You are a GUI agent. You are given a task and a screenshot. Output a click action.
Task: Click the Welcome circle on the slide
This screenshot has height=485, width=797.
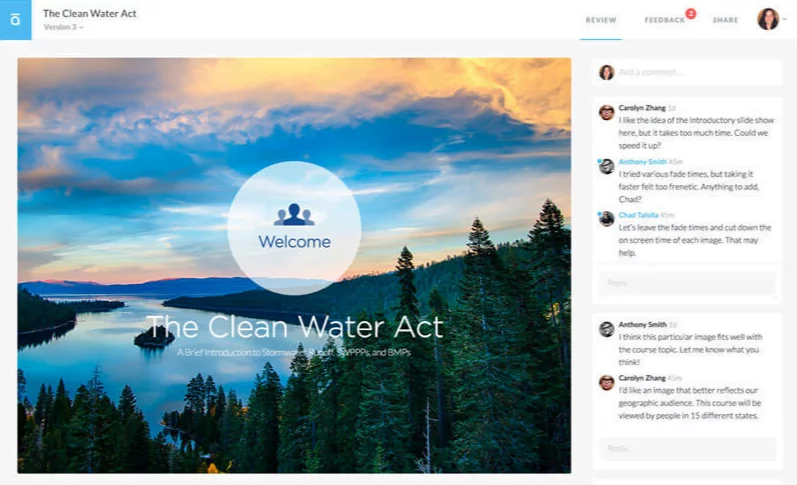(294, 228)
